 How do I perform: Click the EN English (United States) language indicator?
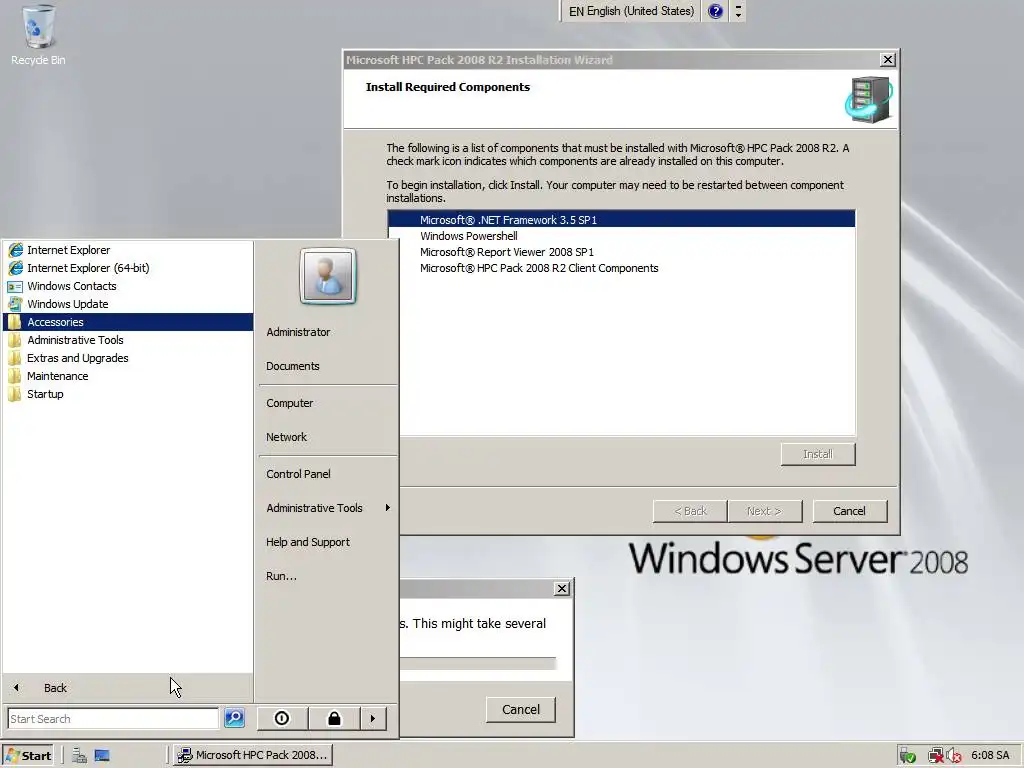point(631,11)
